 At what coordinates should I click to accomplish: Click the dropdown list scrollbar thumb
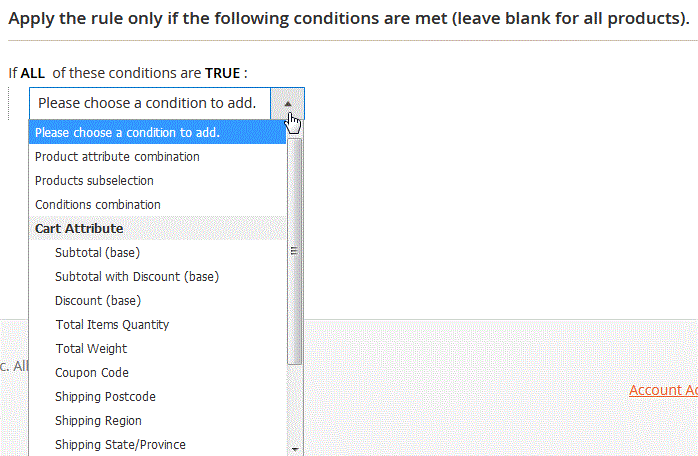click(x=294, y=250)
